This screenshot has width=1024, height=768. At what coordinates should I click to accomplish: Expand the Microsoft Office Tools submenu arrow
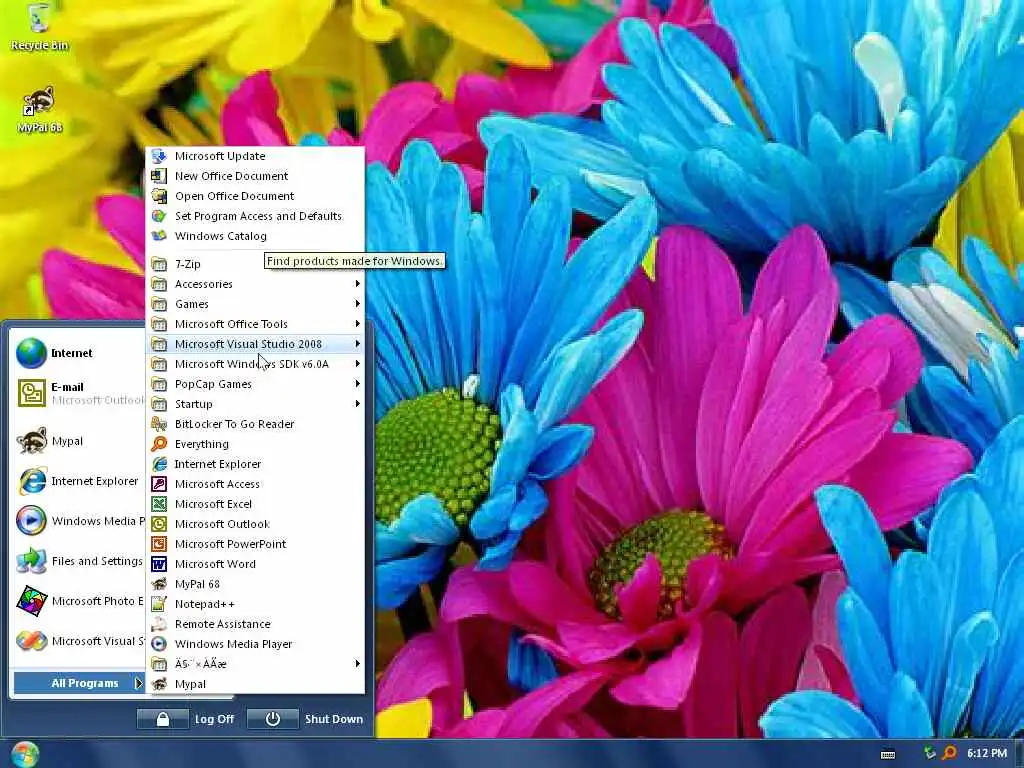[357, 324]
